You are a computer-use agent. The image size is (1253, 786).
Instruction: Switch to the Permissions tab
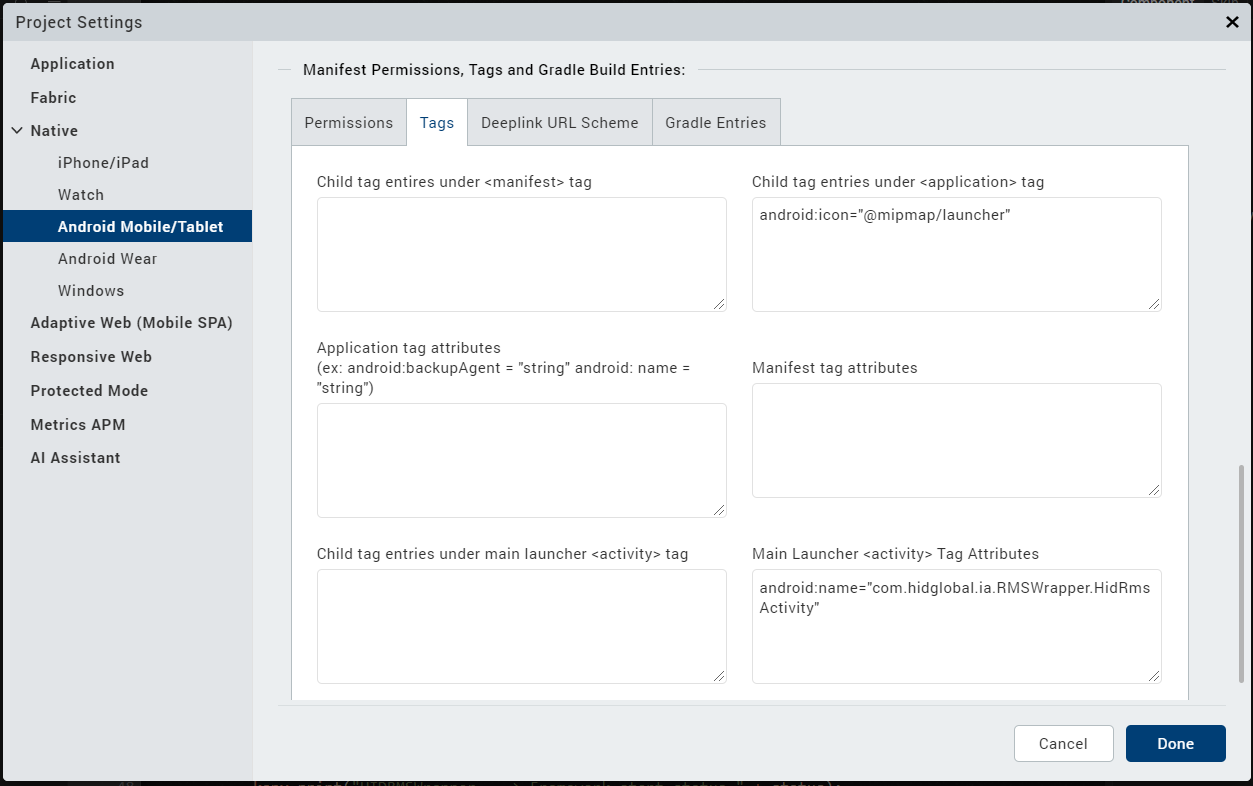pos(348,122)
